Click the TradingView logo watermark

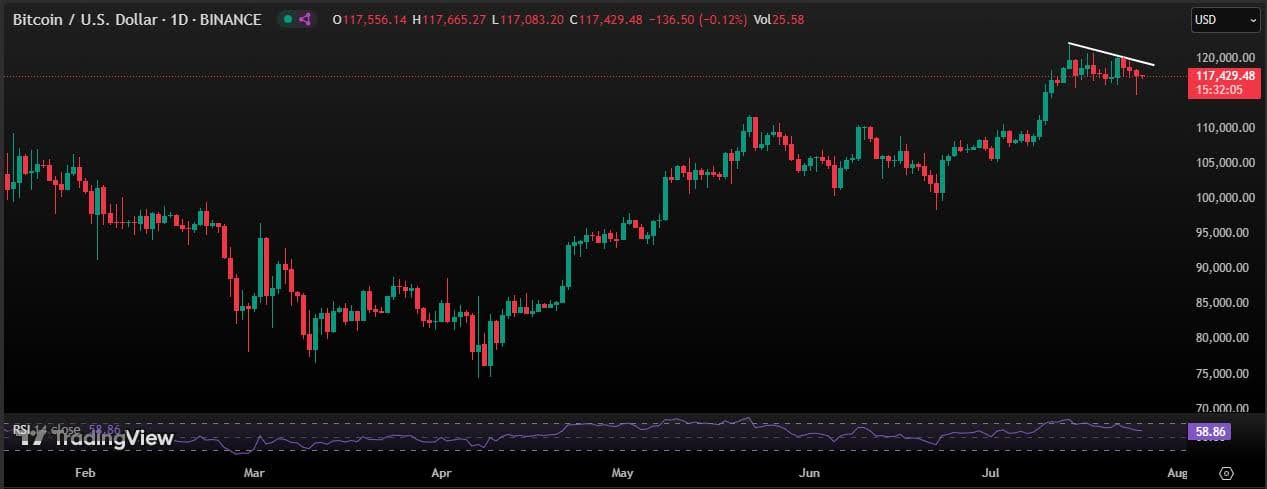[98, 438]
